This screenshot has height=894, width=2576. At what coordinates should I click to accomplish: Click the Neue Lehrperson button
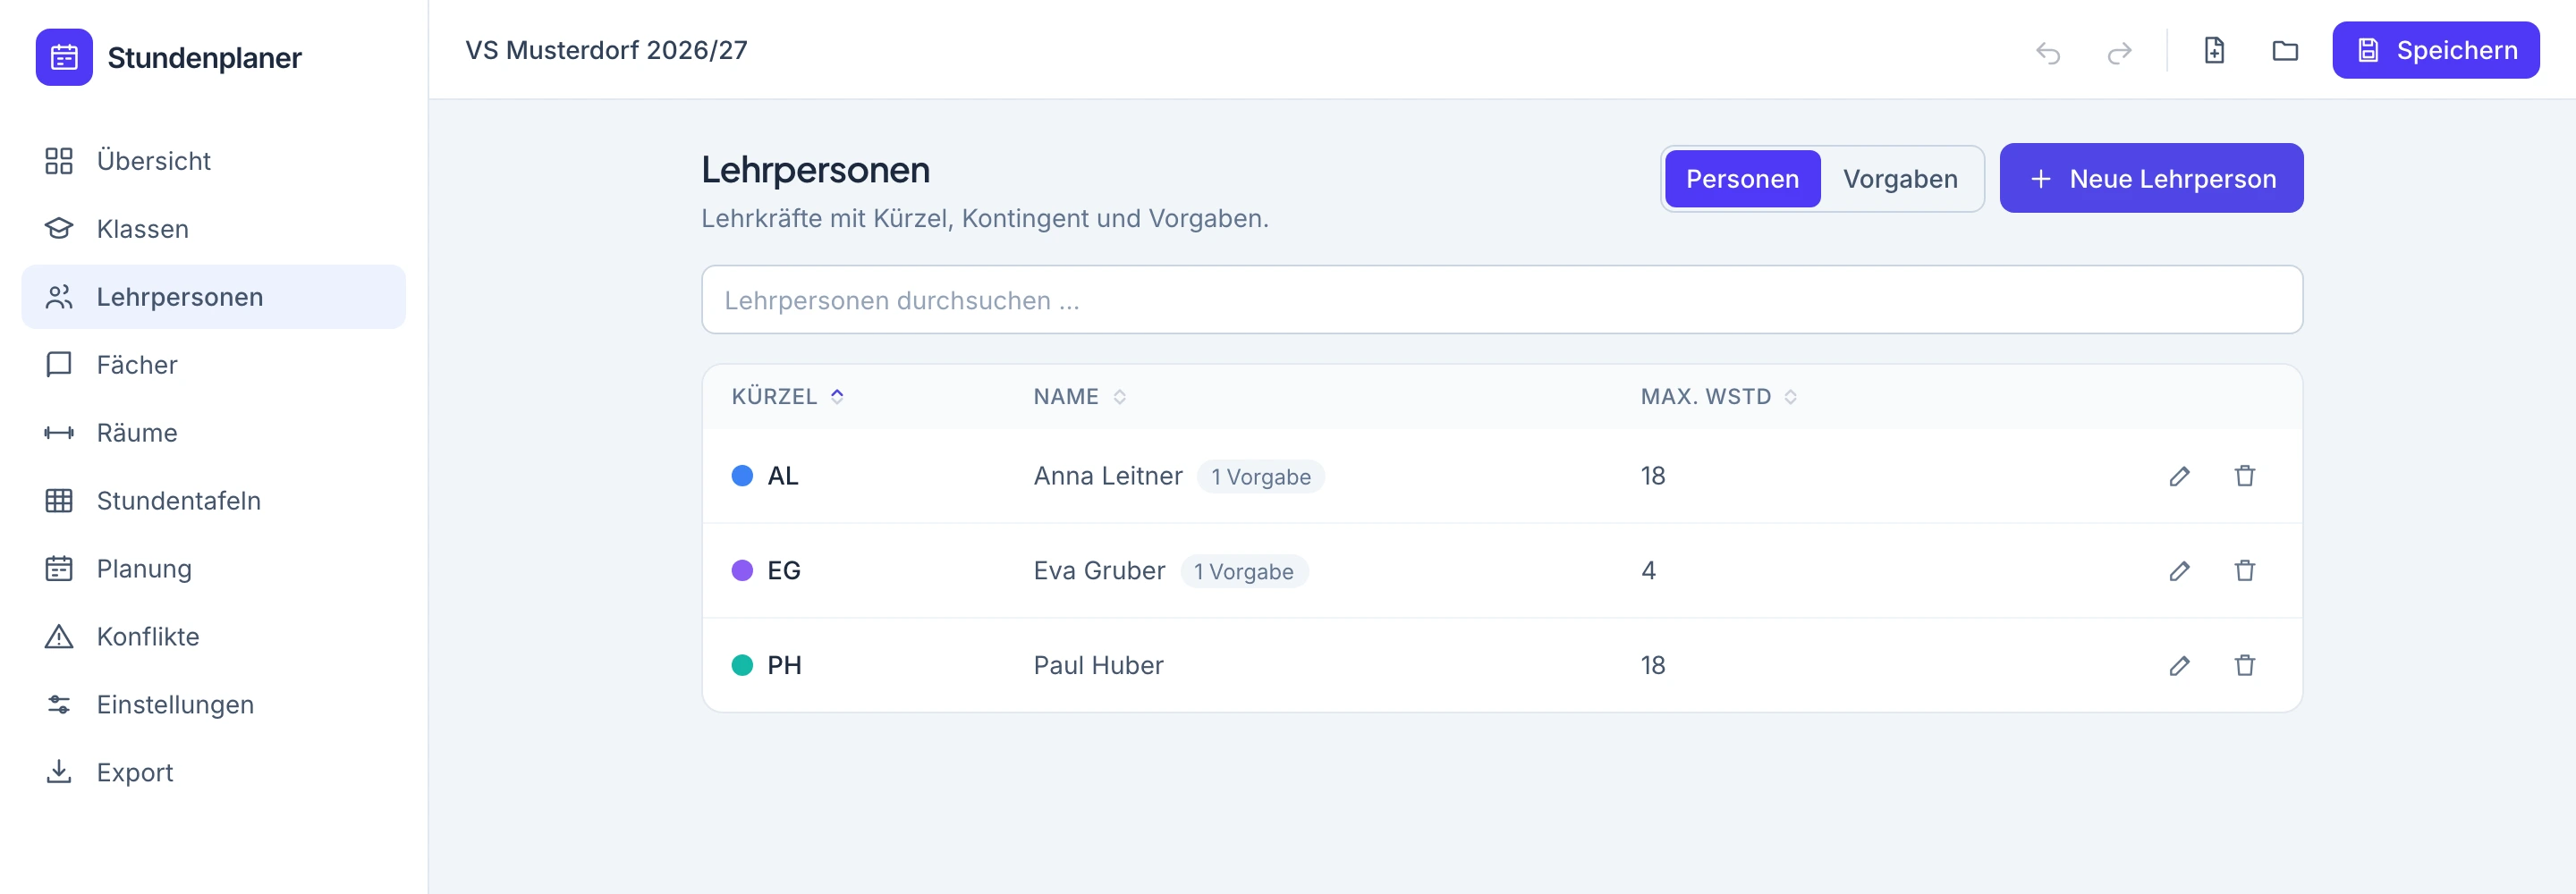tap(2151, 178)
